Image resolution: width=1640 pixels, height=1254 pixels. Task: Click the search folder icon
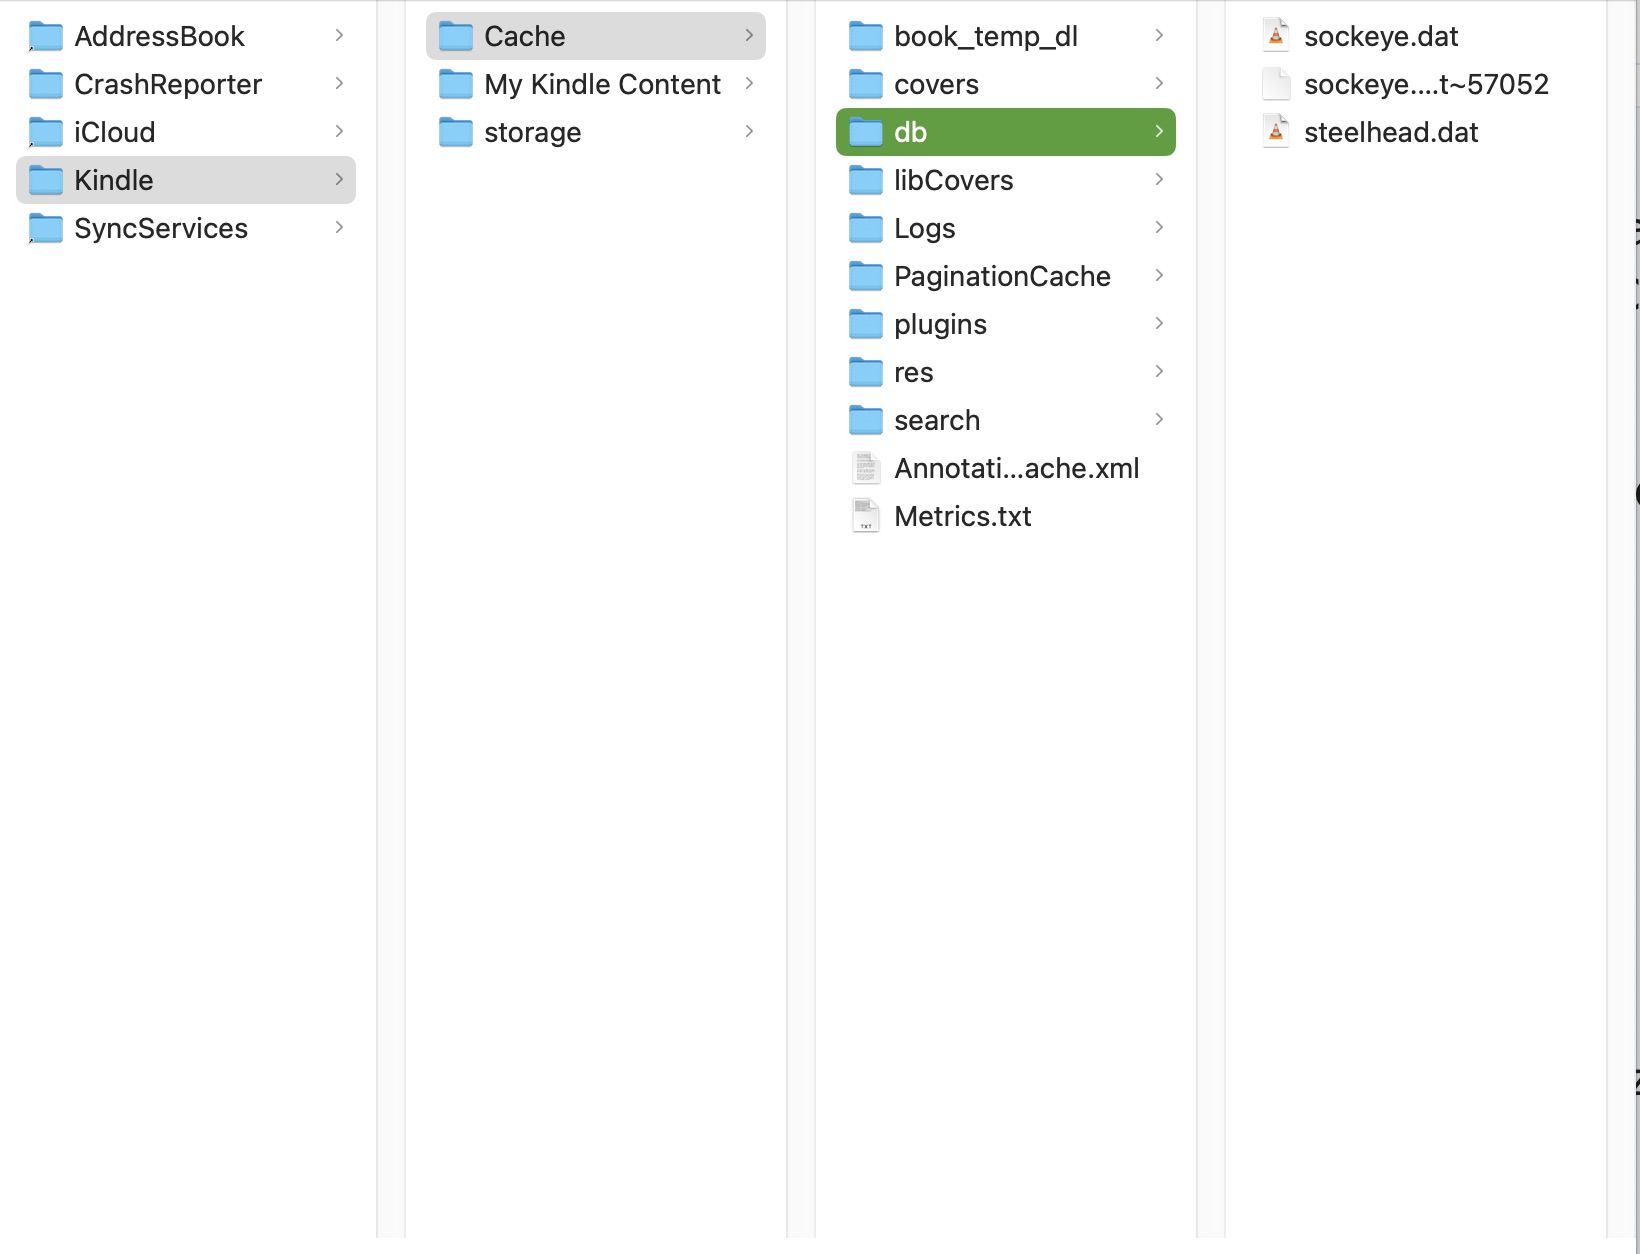coord(866,421)
